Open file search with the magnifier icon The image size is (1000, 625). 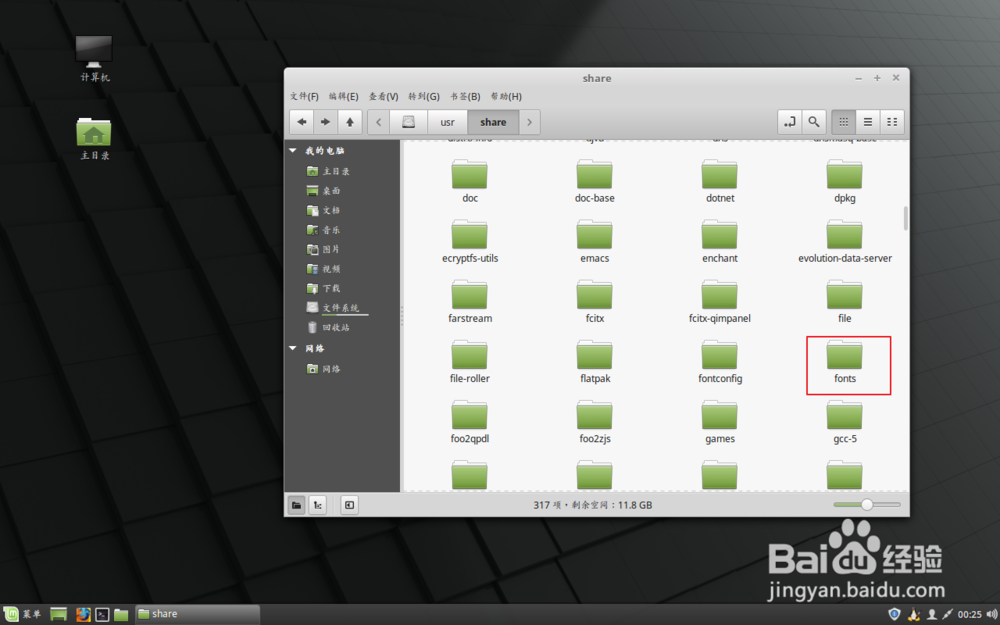[814, 122]
